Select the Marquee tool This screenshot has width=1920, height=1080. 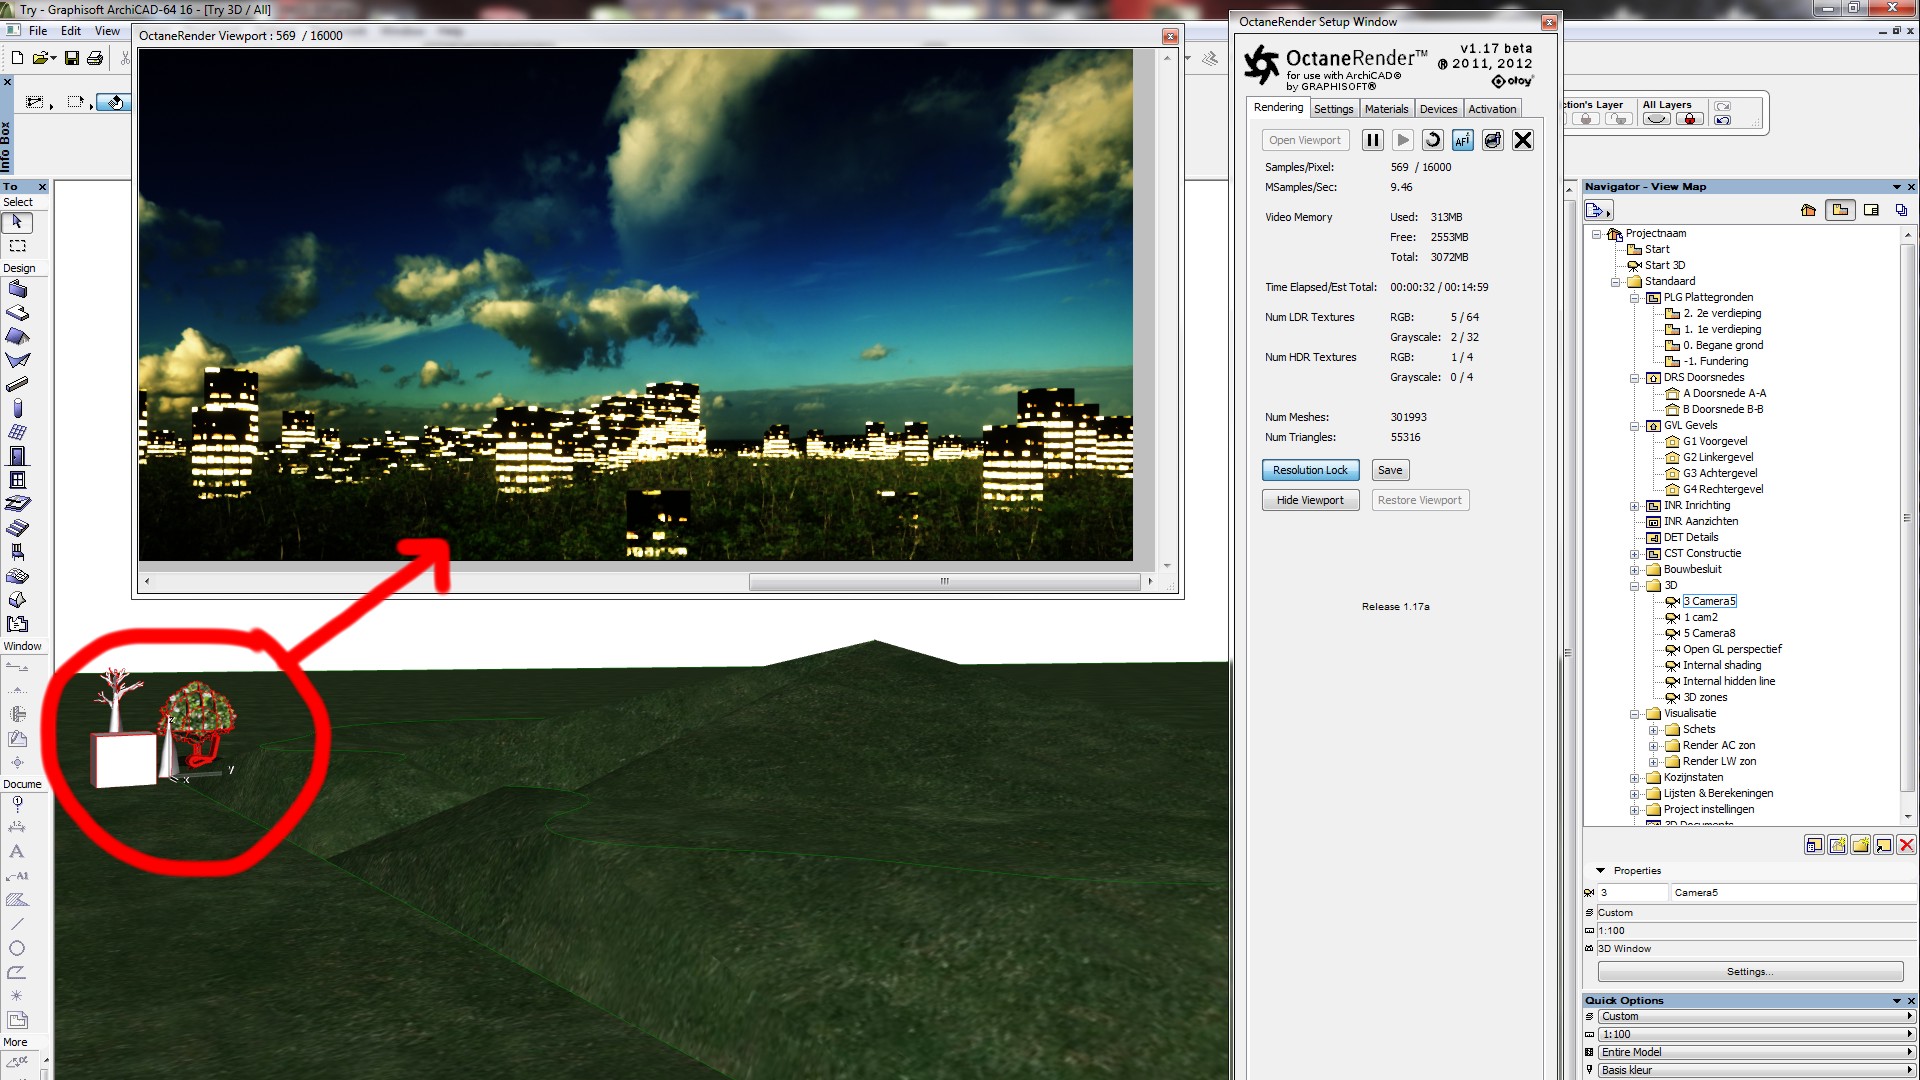coord(17,246)
